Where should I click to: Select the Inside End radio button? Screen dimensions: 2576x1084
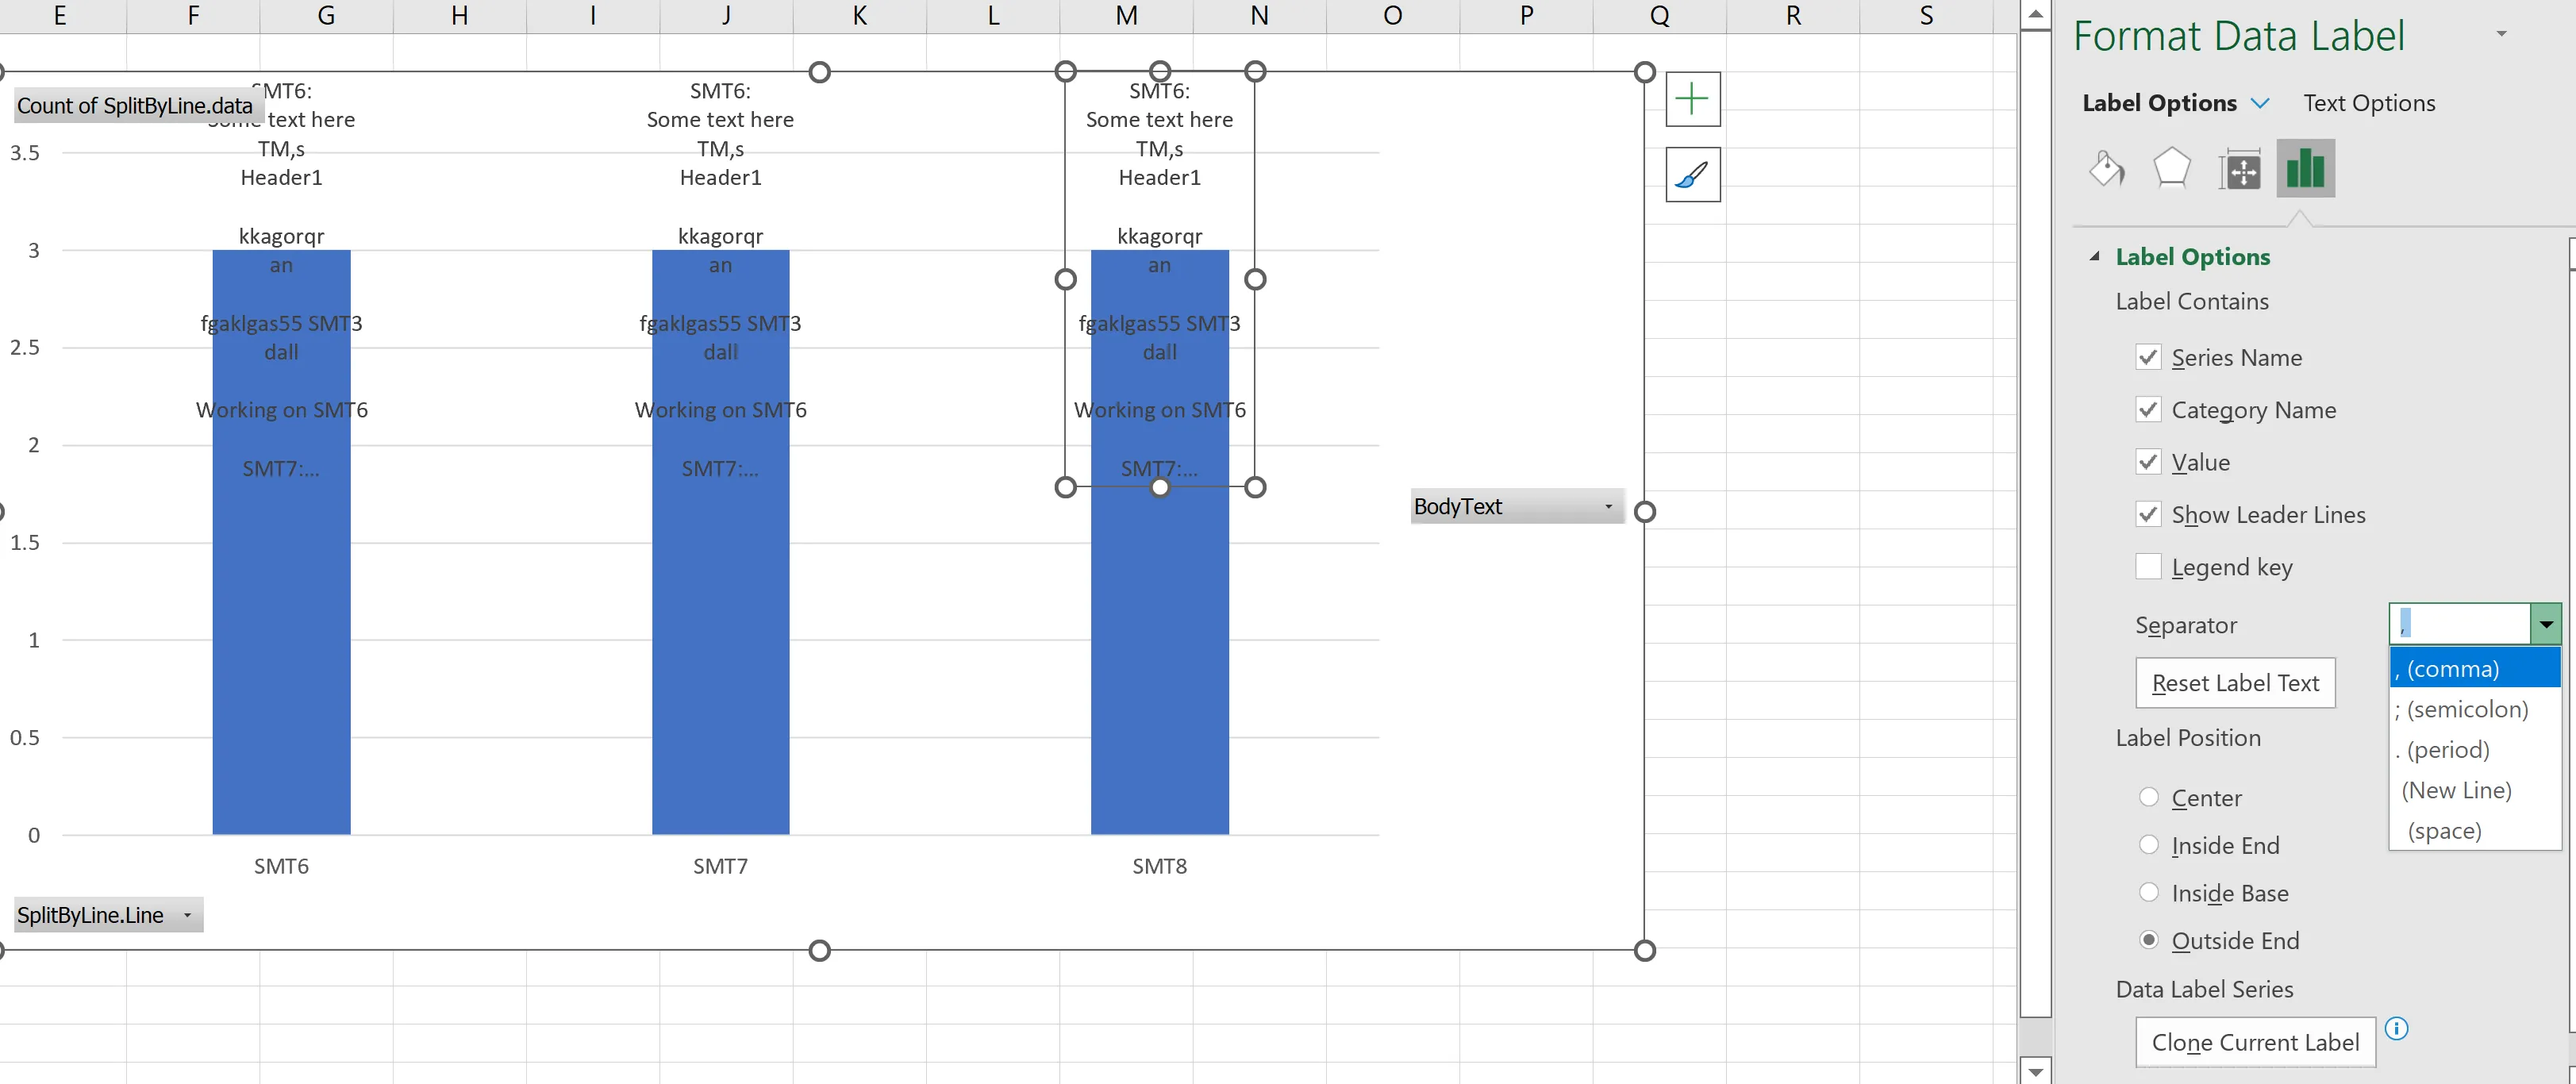coord(2148,845)
